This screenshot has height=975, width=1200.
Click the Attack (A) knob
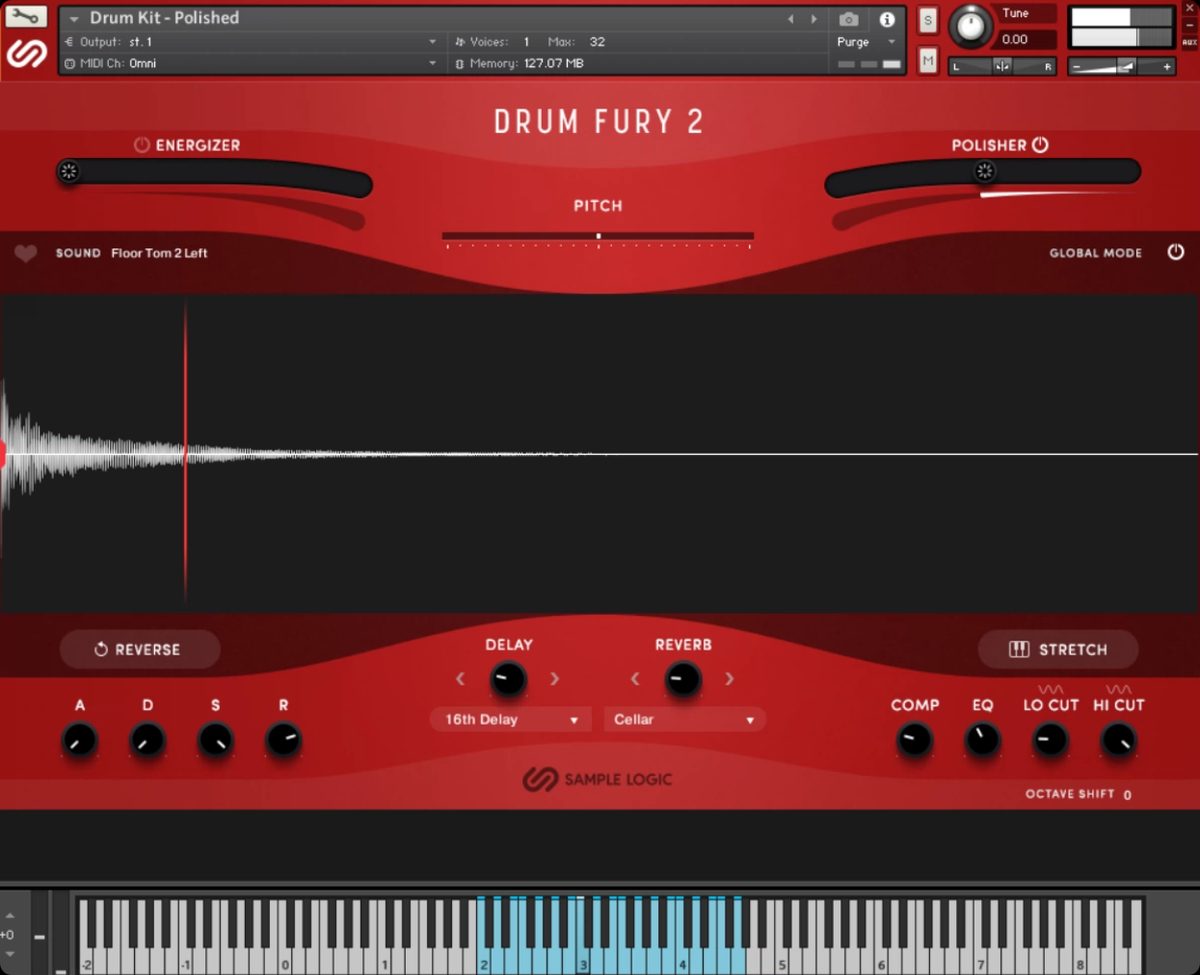[79, 740]
